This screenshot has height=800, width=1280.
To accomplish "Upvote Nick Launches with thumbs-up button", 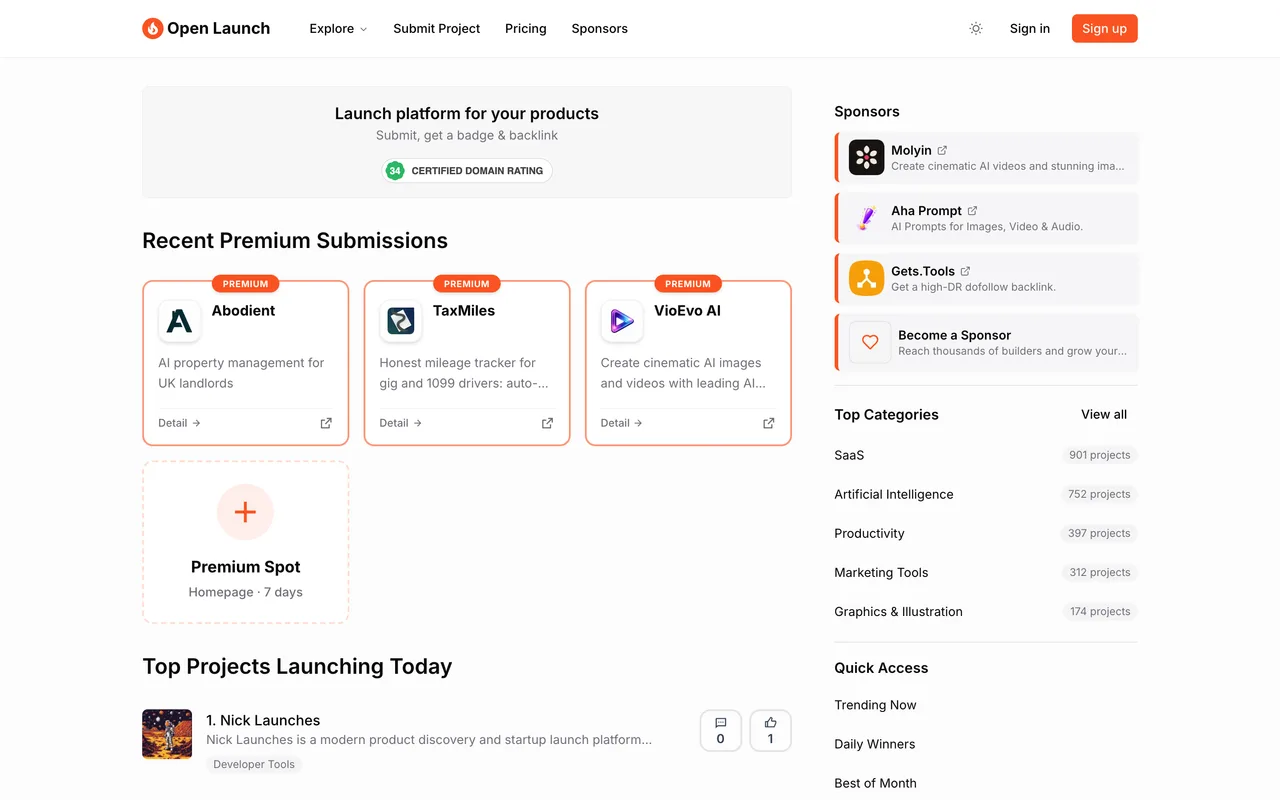I will 770,731.
